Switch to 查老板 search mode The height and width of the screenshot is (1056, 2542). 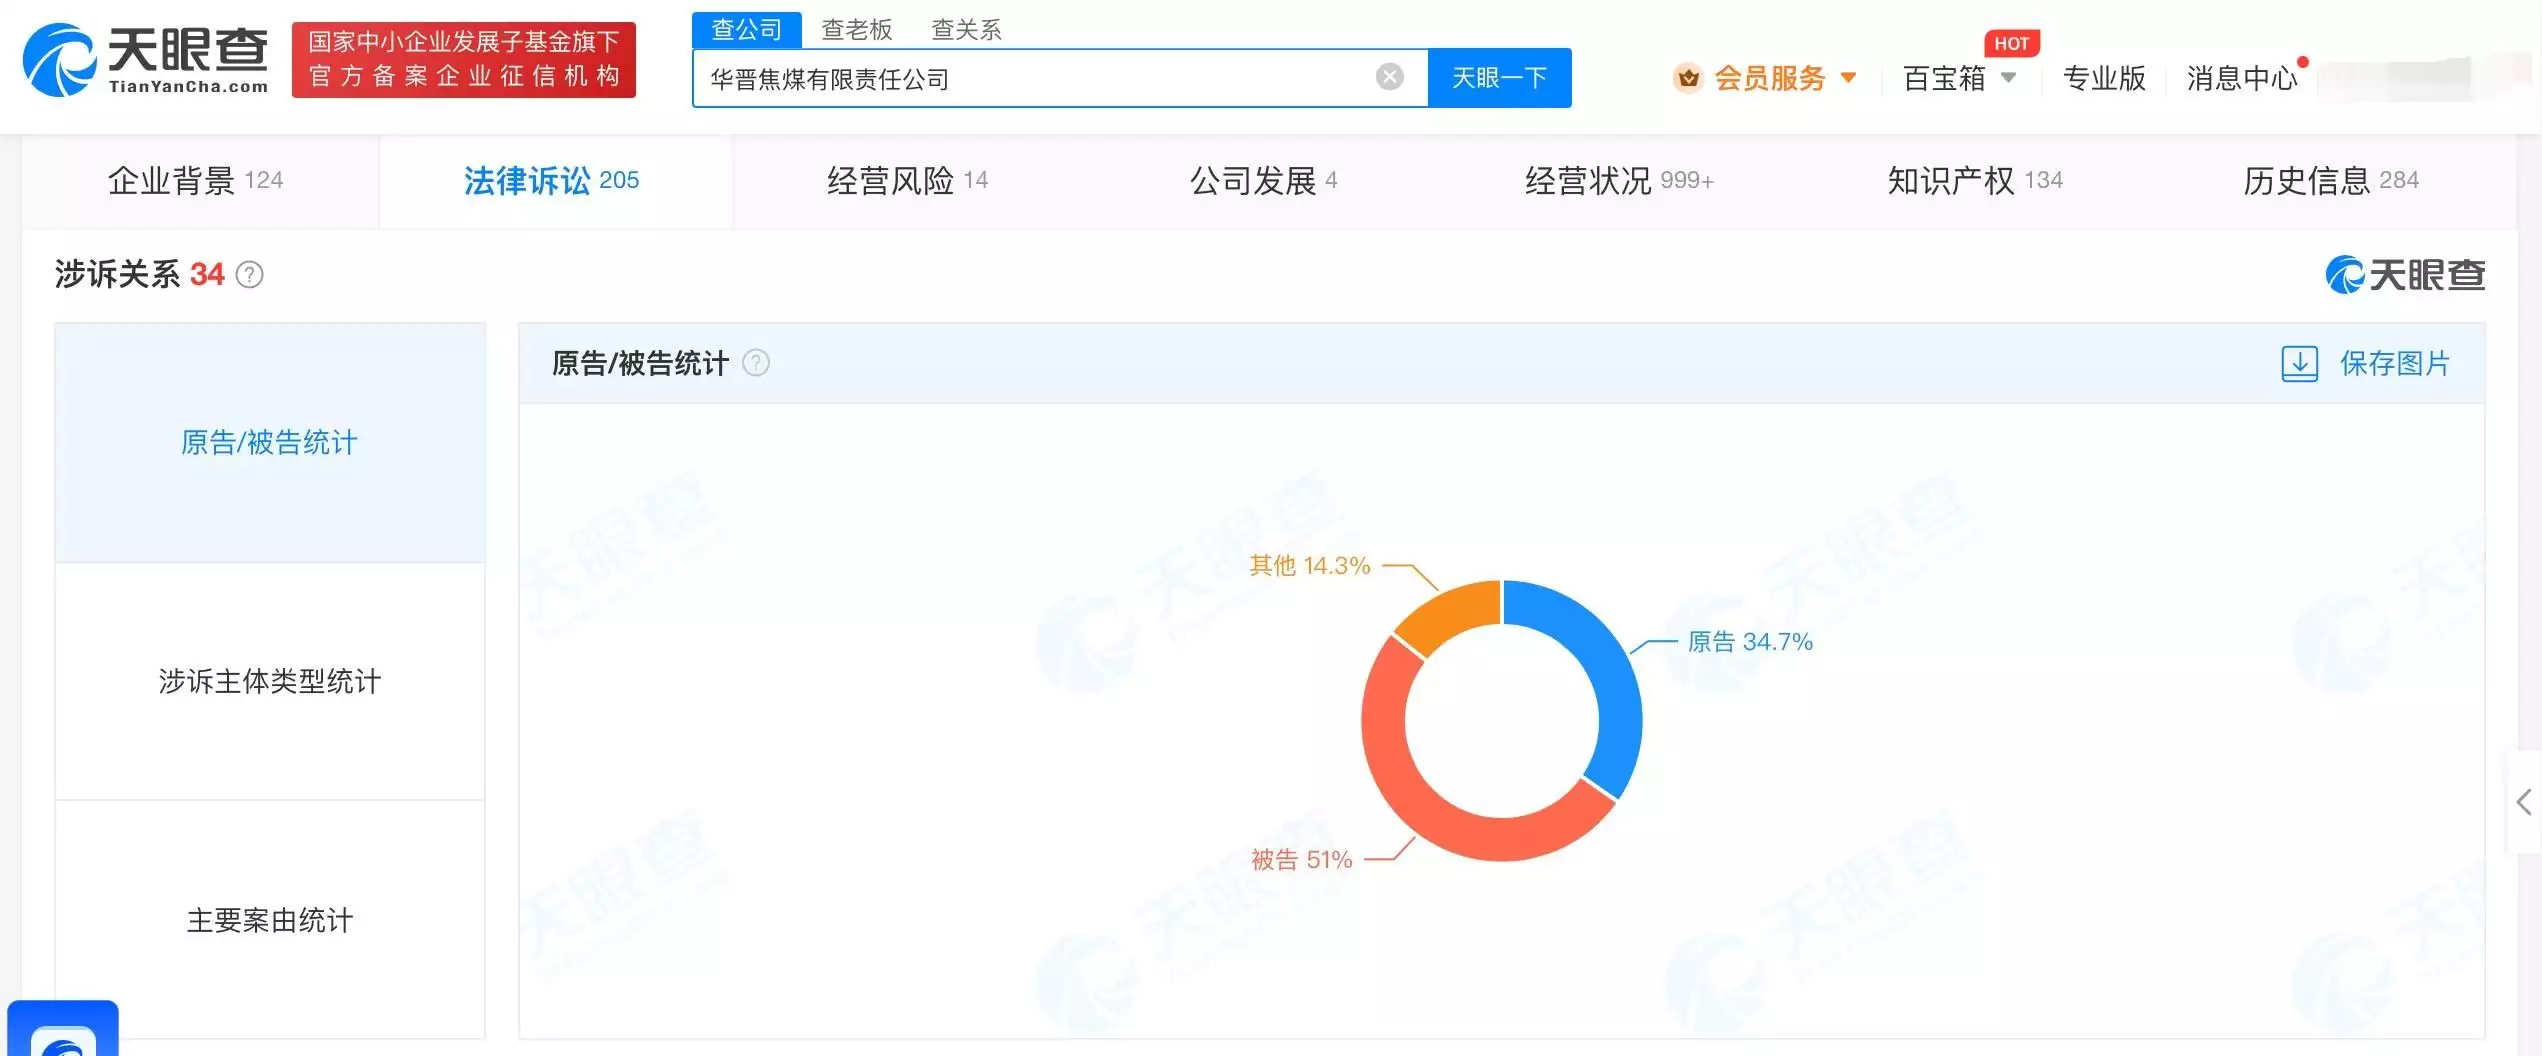pos(856,30)
